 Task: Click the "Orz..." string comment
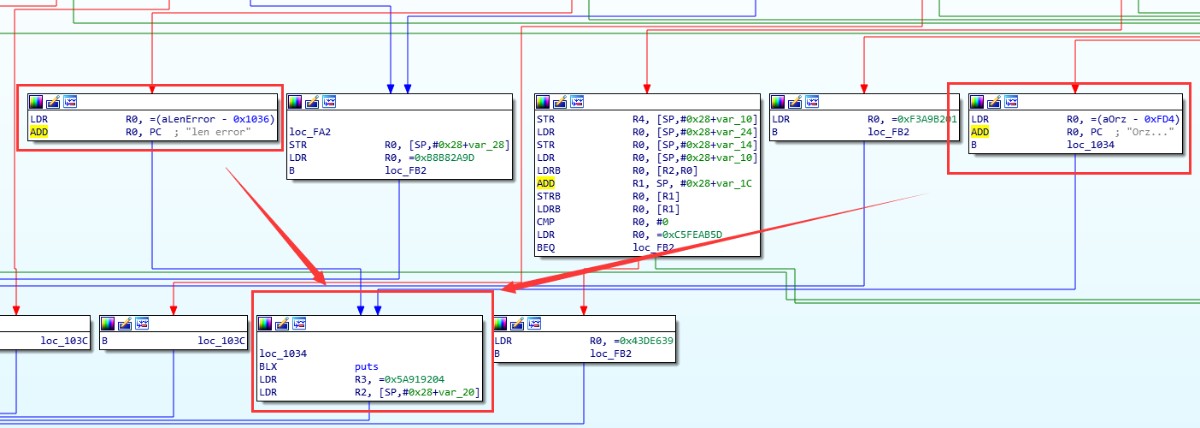click(x=1152, y=132)
